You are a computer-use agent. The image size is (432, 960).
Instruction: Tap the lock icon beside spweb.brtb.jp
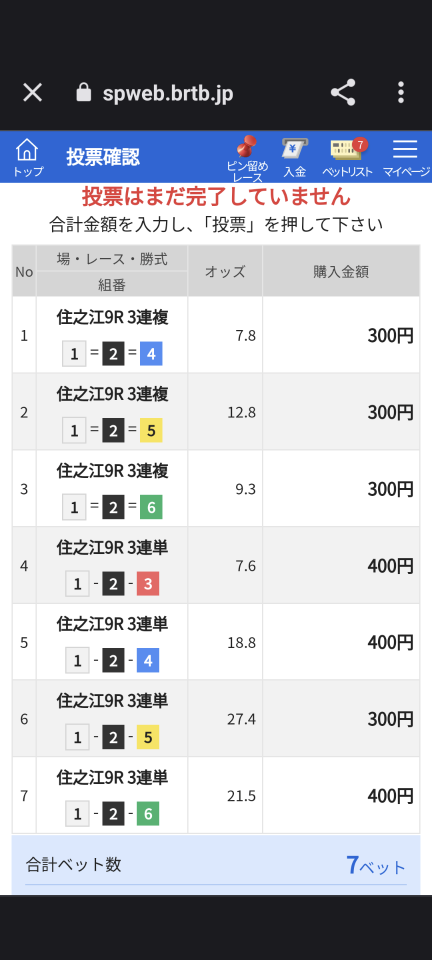point(83,92)
